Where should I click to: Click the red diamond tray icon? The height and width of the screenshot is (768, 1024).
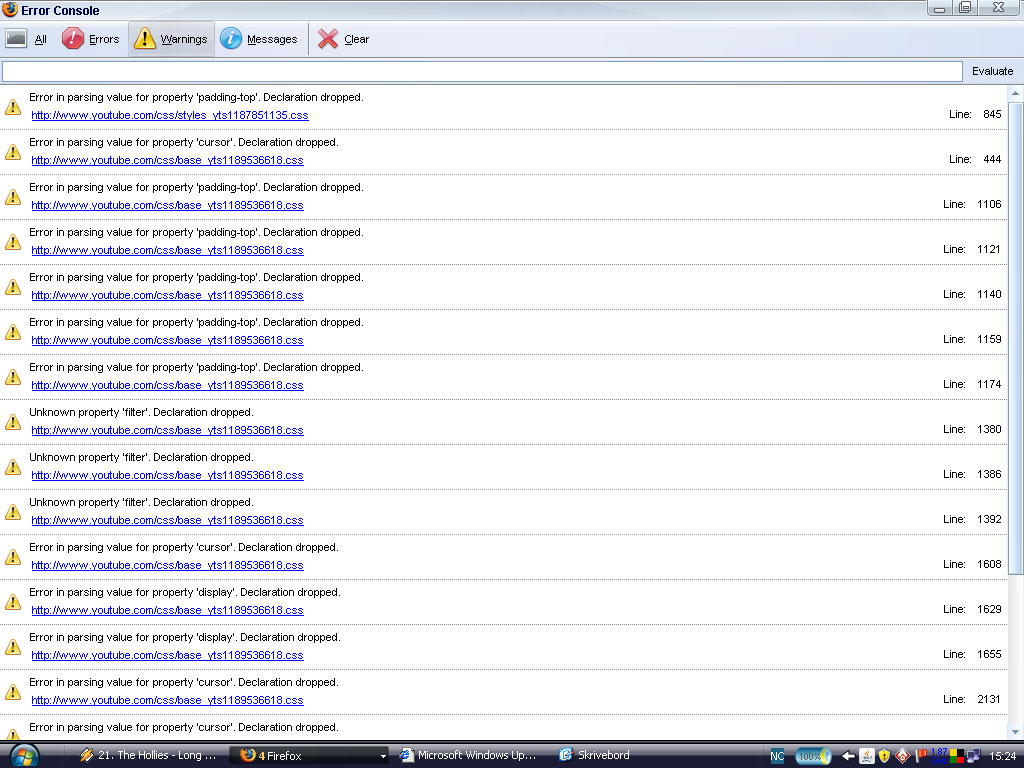[903, 756]
